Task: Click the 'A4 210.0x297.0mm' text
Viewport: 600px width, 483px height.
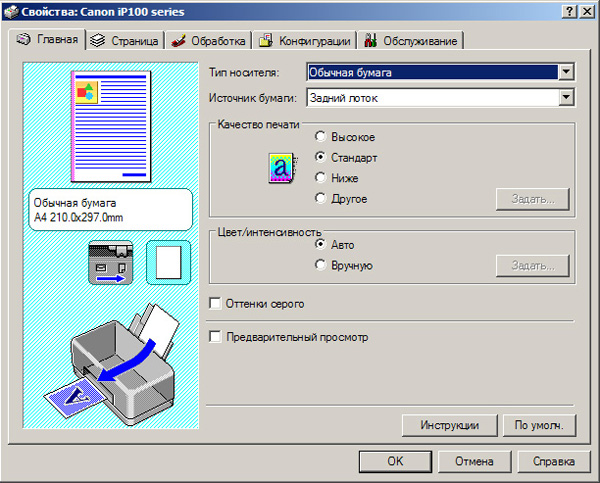Action: pyautogui.click(x=78, y=217)
